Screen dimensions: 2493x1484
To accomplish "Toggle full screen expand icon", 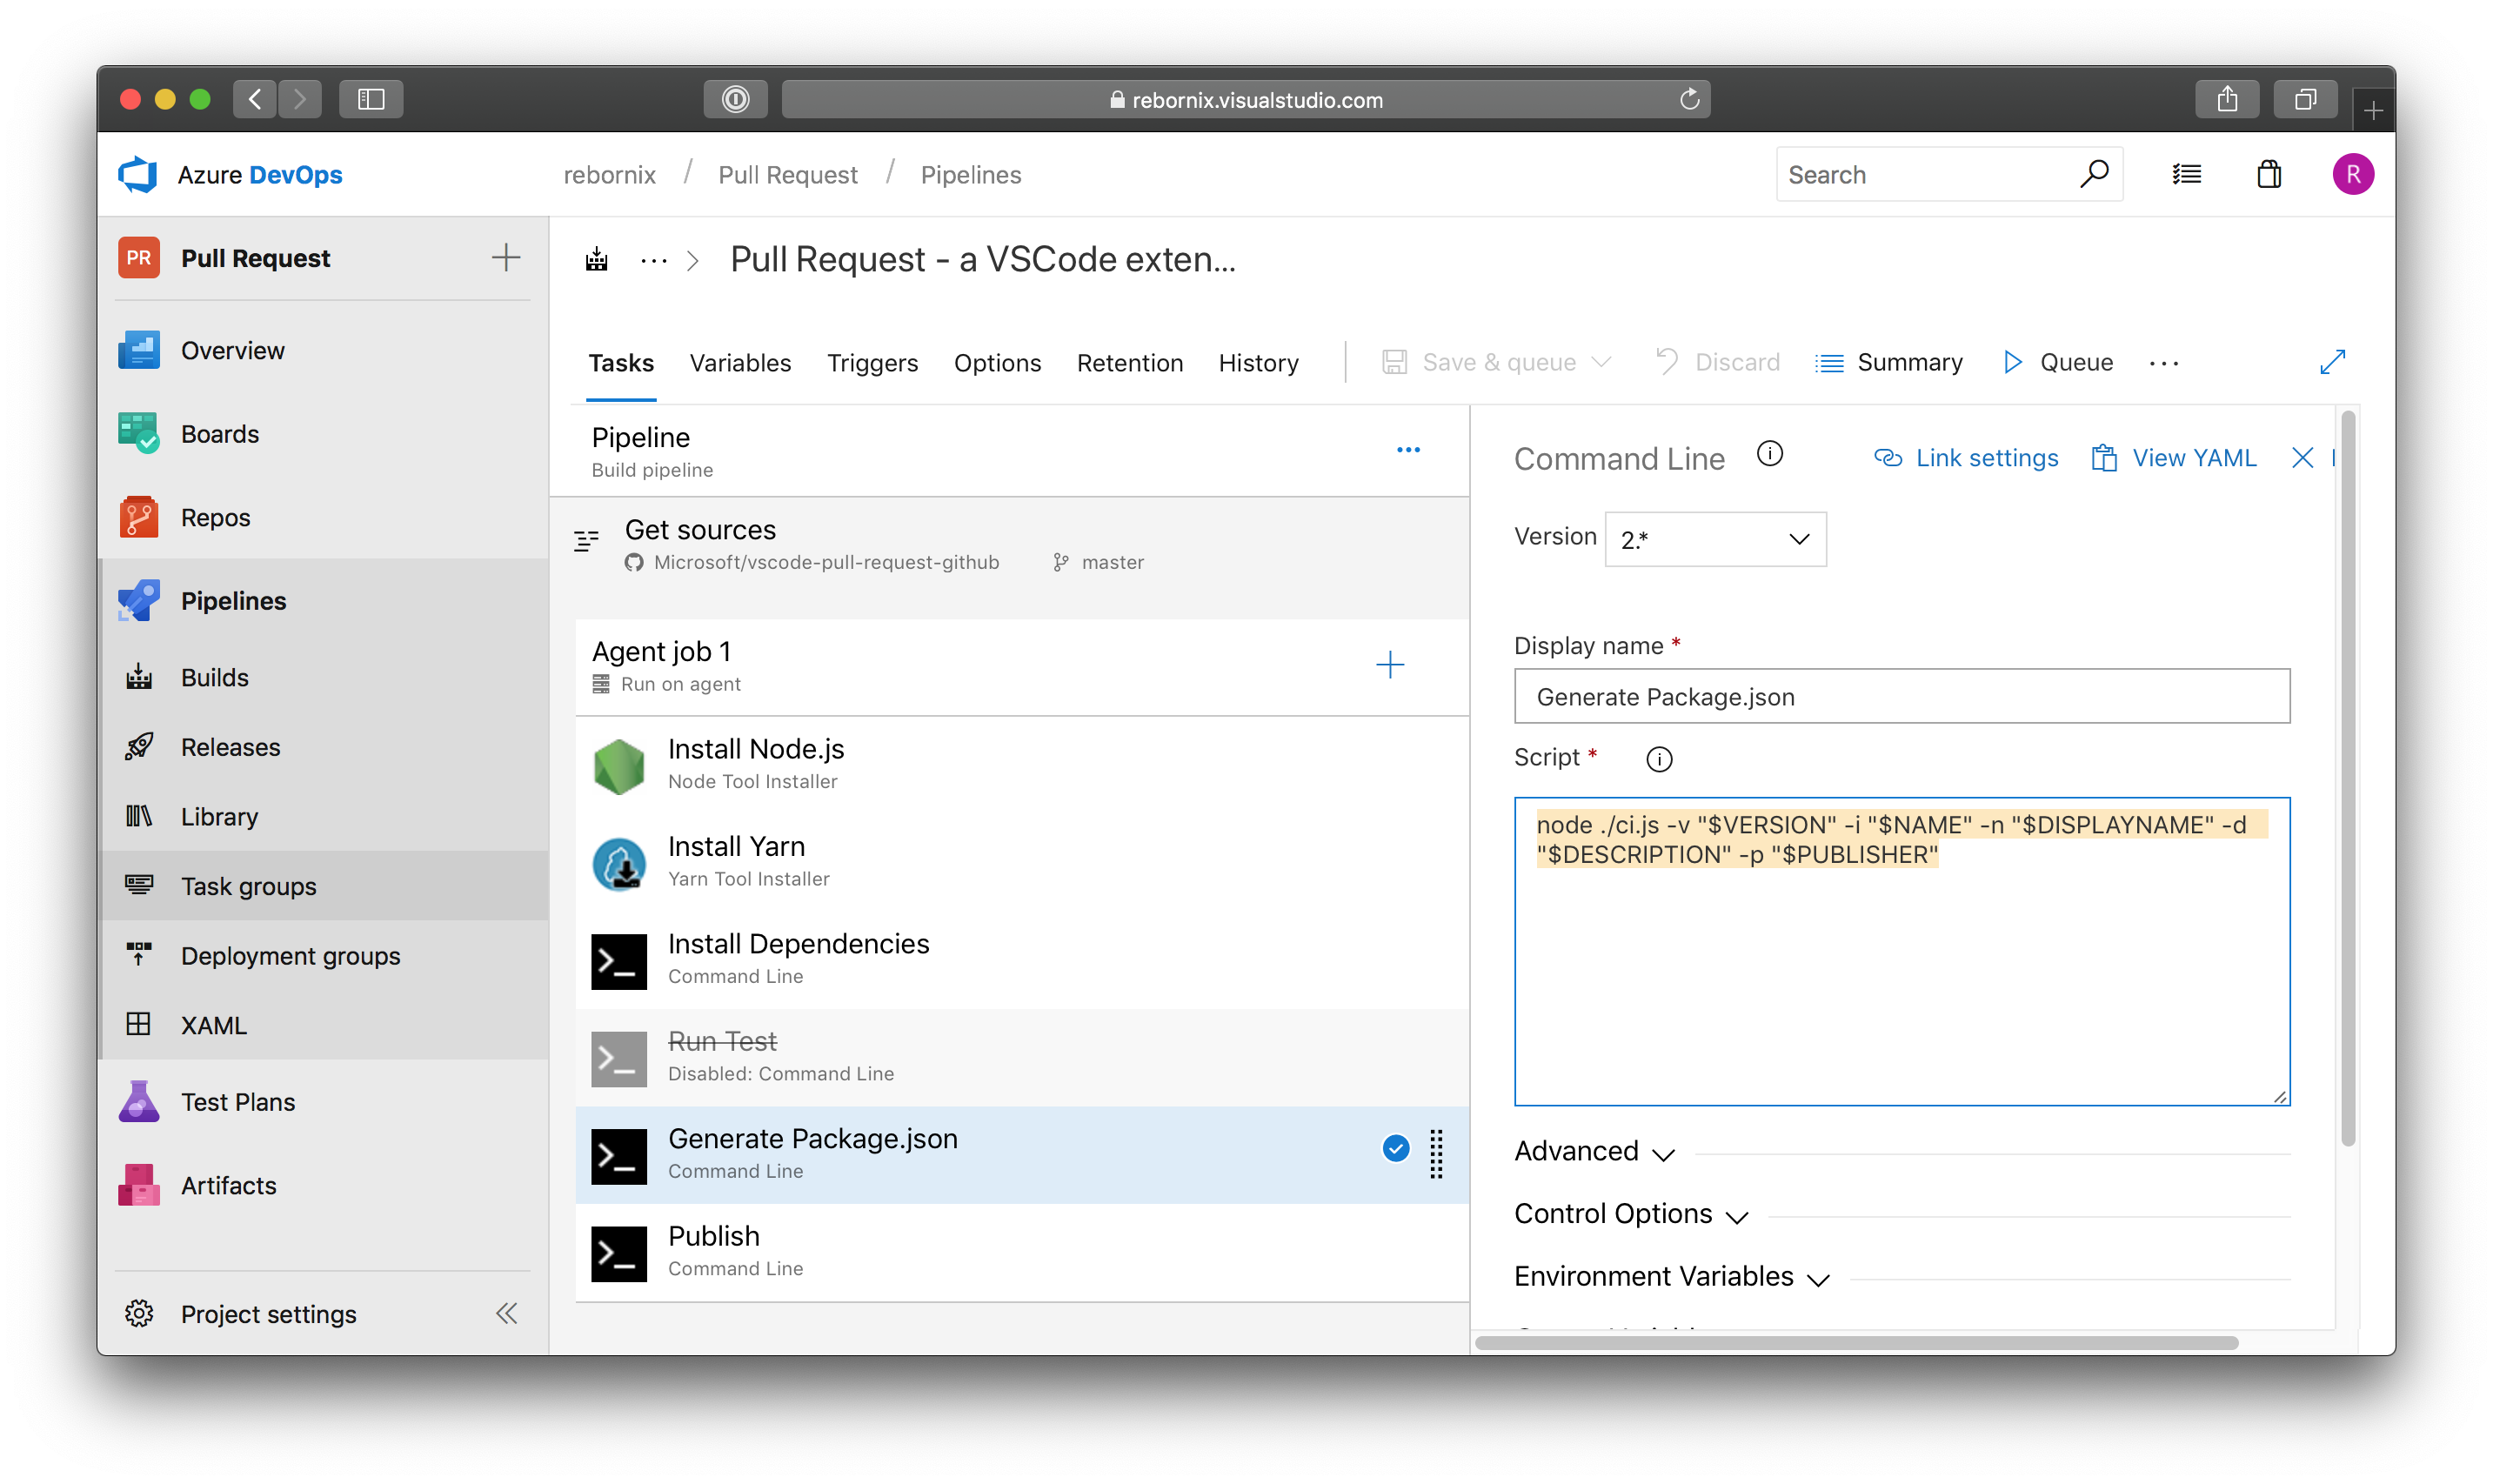I will [x=2332, y=362].
